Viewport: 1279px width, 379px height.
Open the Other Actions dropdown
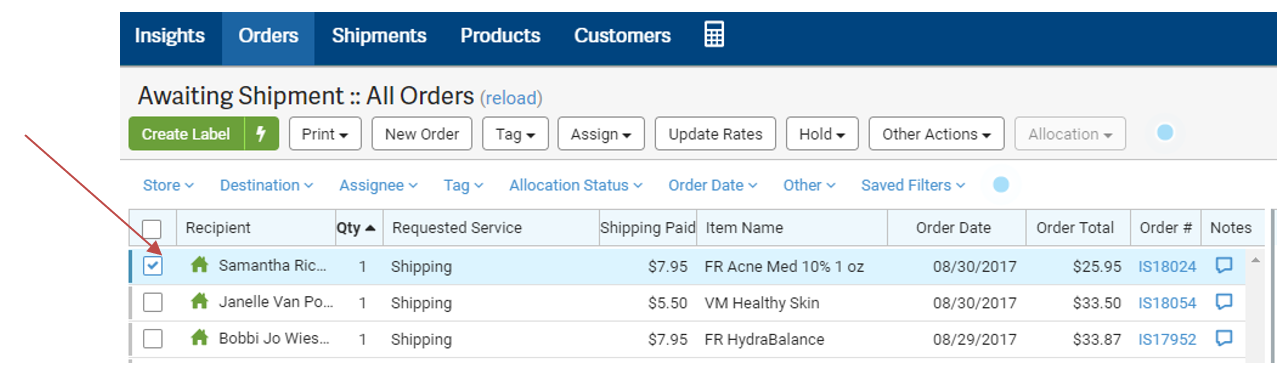point(936,134)
